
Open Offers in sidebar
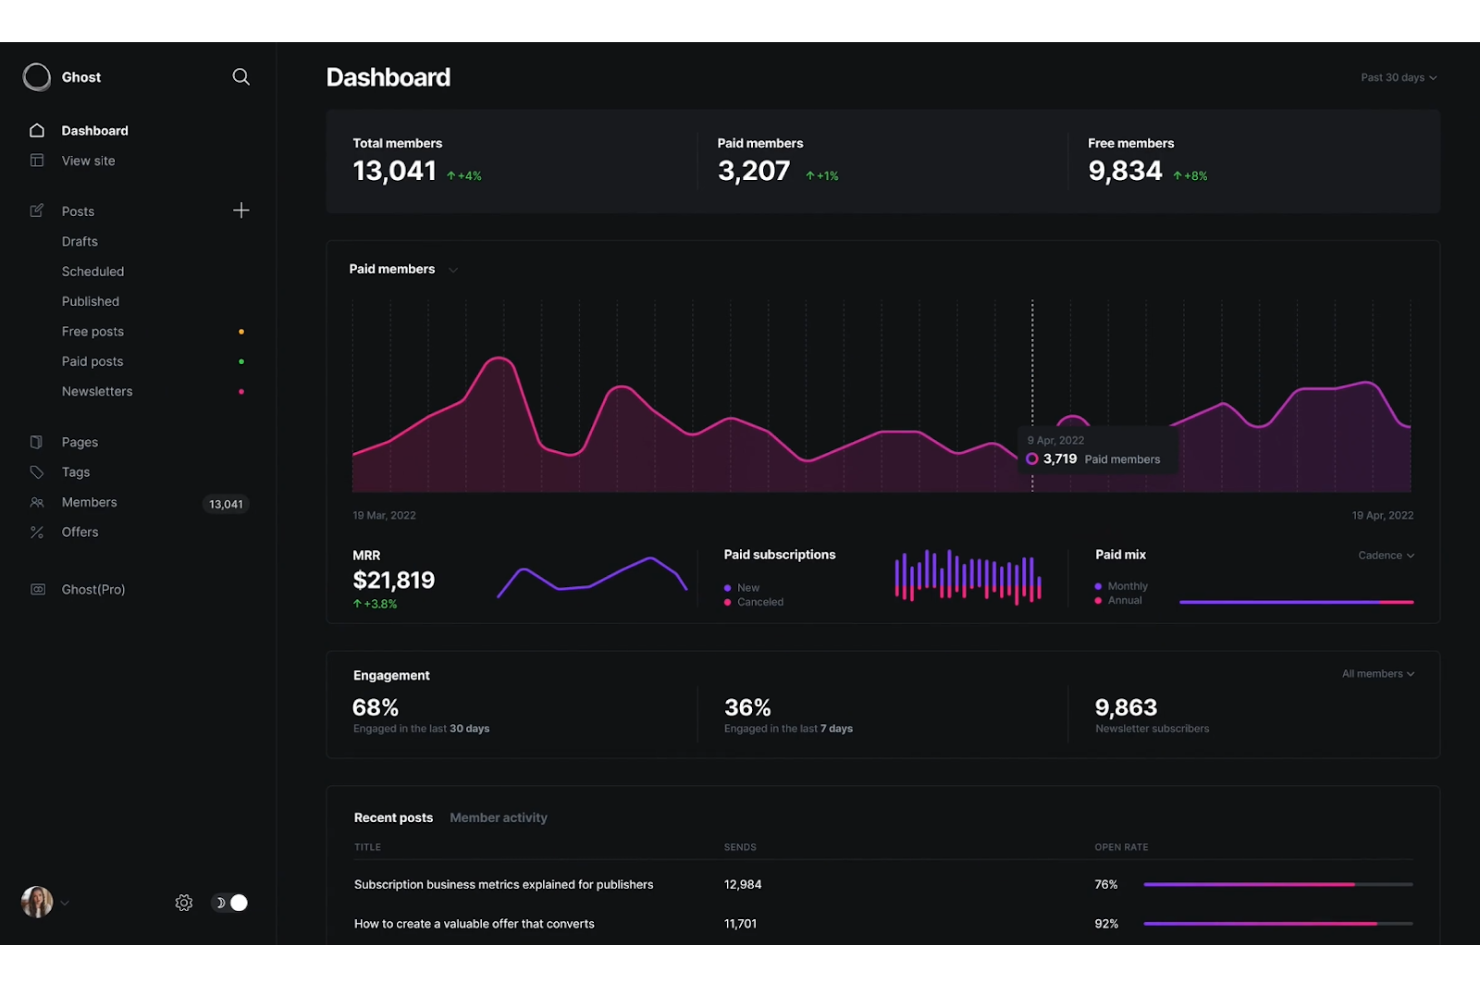(80, 532)
